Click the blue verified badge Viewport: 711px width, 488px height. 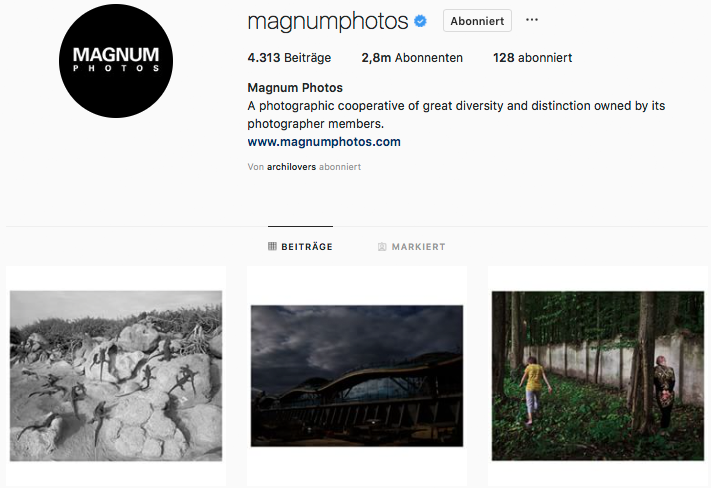pyautogui.click(x=420, y=21)
